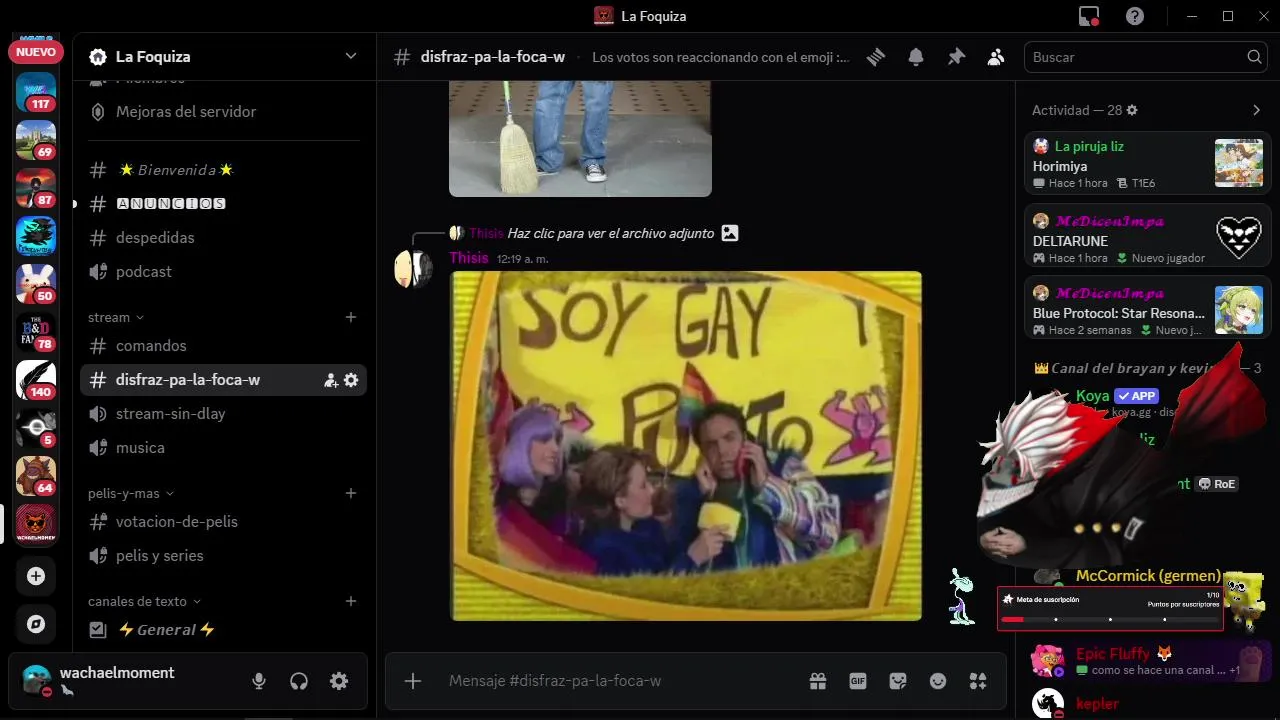Open Mejoras del servidor
The image size is (1280, 720).
[x=223, y=112]
